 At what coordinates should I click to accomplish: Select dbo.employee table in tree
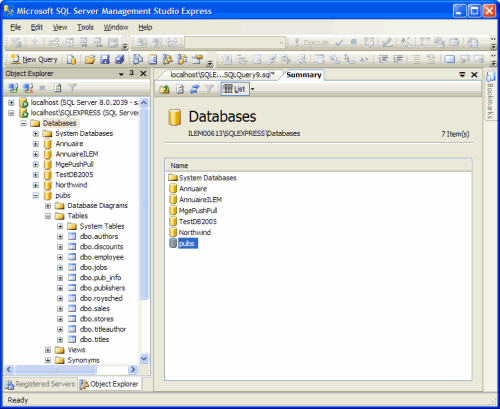(102, 257)
